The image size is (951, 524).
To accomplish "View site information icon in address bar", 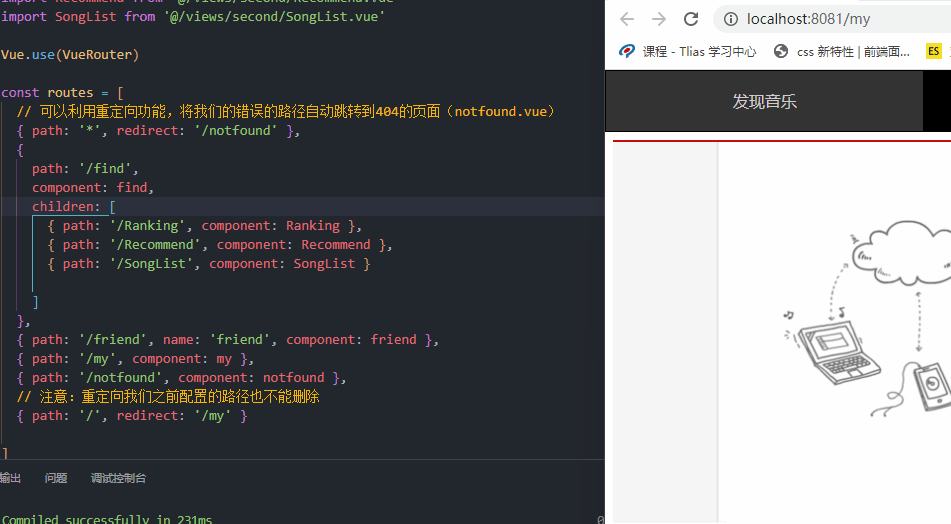I will (x=731, y=19).
